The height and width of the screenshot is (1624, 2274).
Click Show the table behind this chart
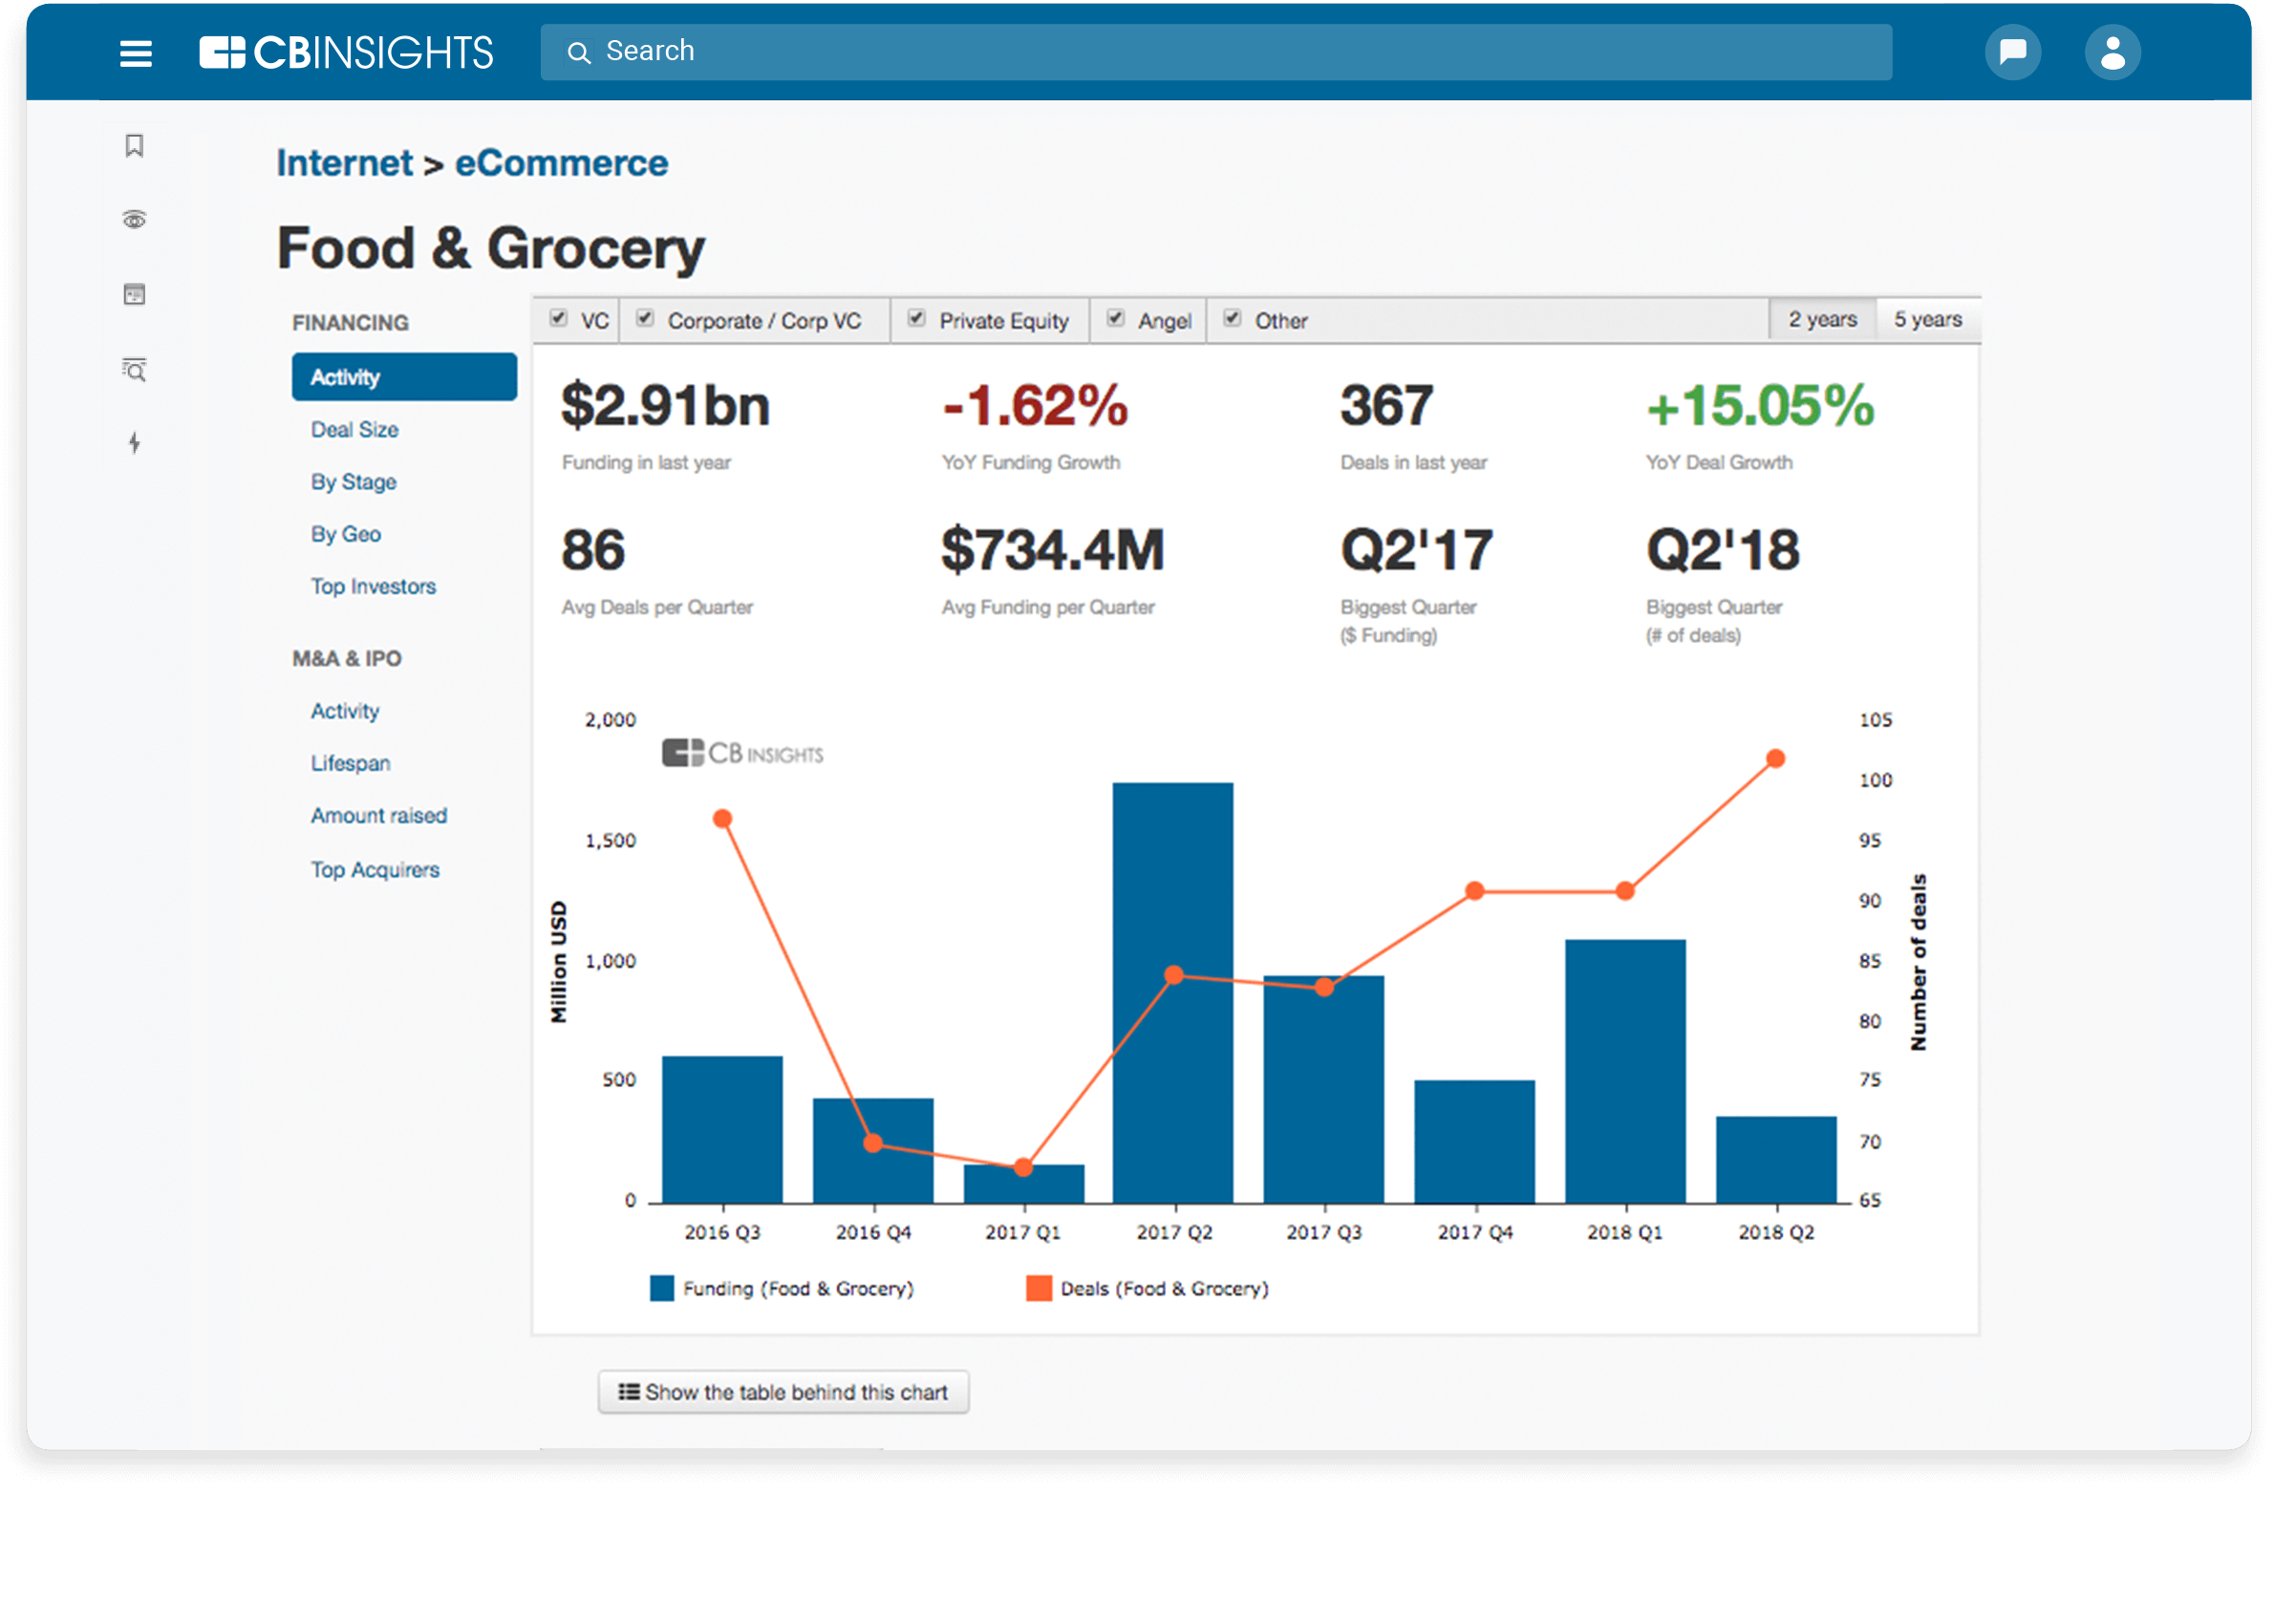click(x=783, y=1392)
